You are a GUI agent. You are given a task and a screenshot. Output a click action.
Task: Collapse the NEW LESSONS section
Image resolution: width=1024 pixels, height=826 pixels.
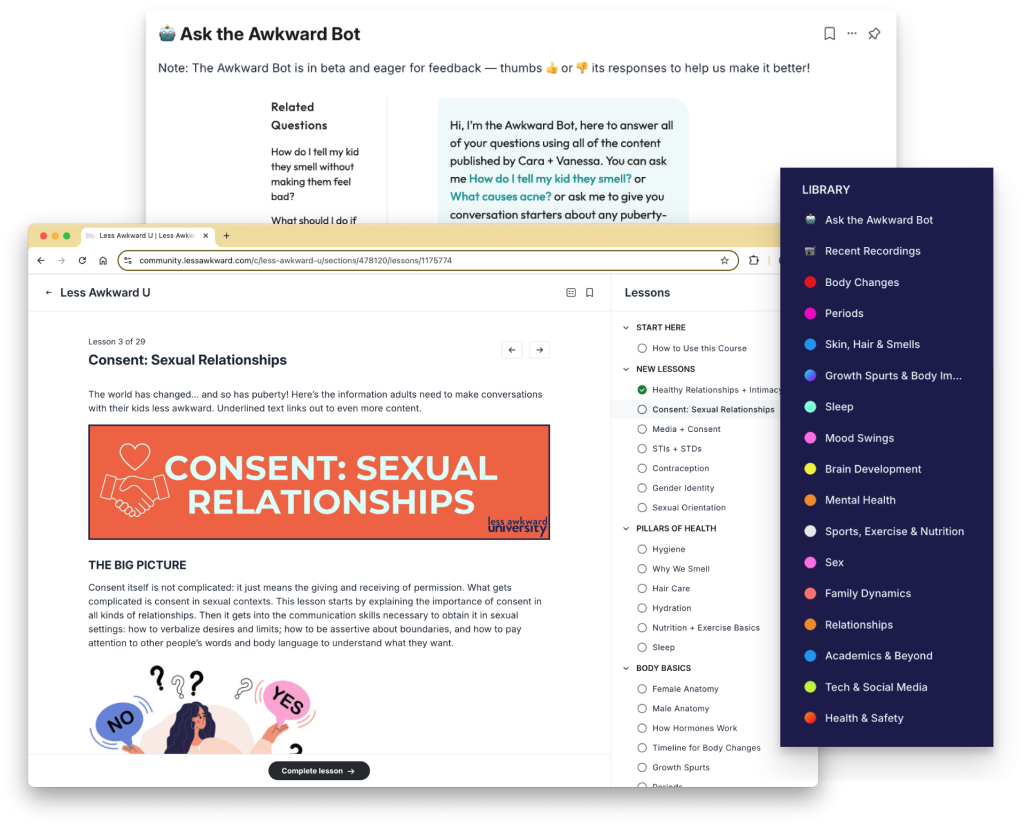click(626, 370)
